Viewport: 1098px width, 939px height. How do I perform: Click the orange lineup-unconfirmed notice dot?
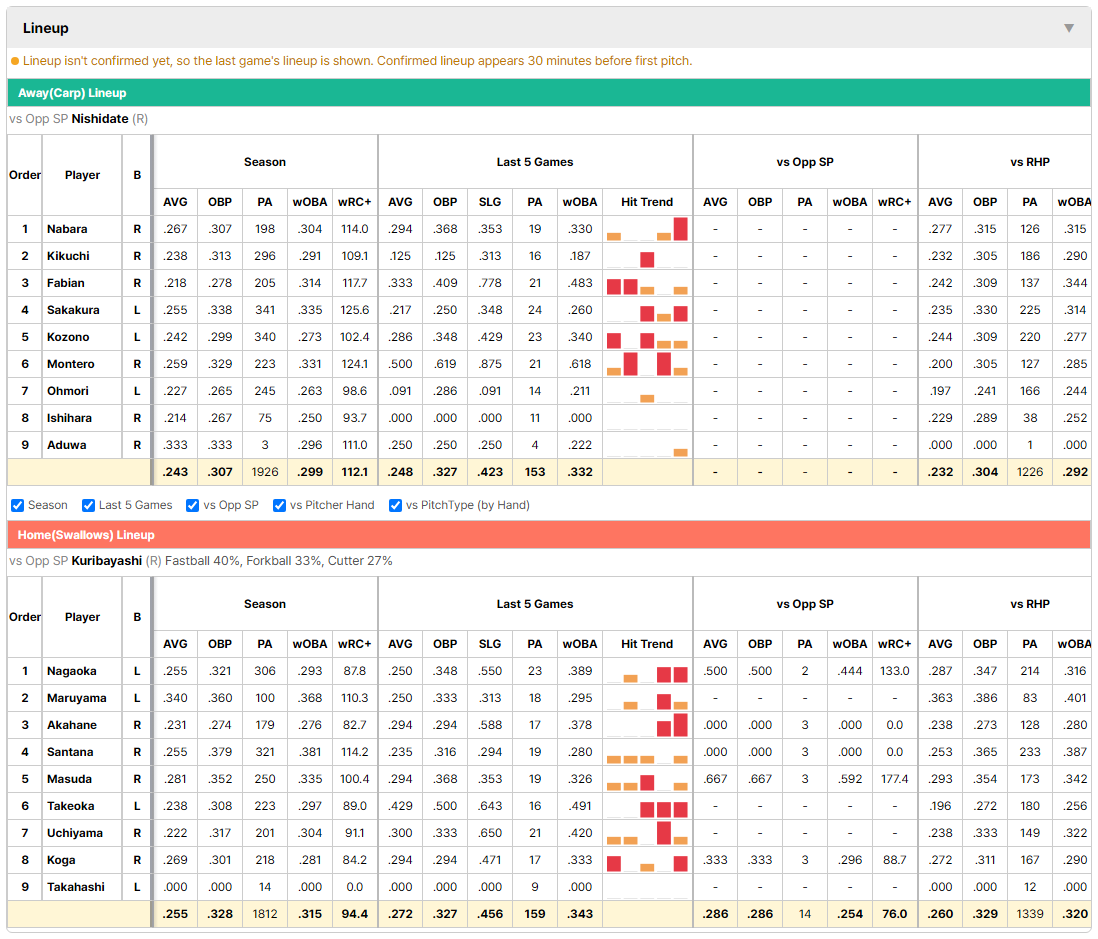(x=15, y=61)
